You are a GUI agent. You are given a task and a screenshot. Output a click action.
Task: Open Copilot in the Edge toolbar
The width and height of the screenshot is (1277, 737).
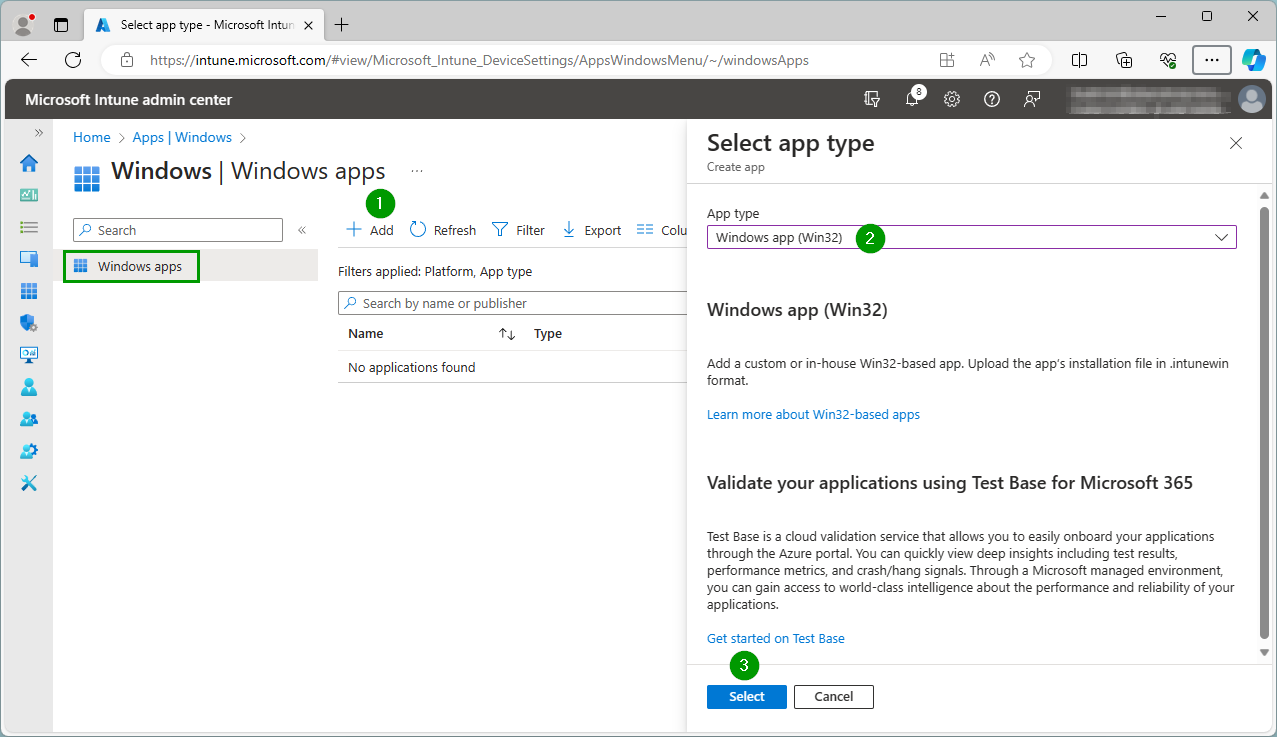pyautogui.click(x=1253, y=60)
